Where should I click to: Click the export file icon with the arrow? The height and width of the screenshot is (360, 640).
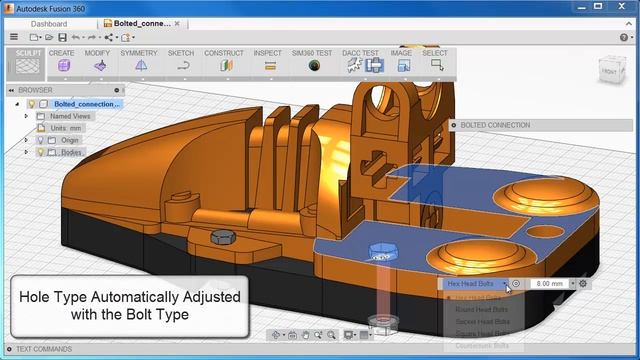126,38
